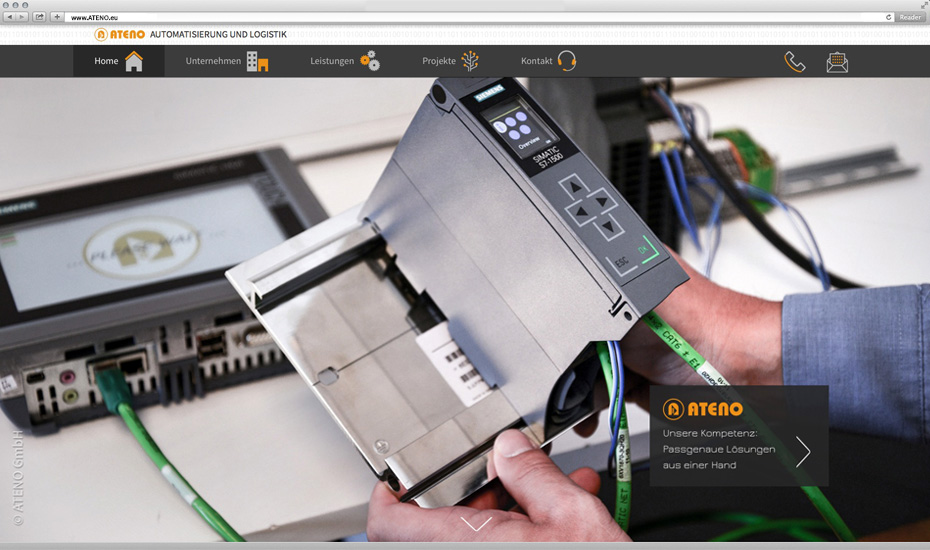This screenshot has width=930, height=550.
Task: Click the ATENO logo in header
Action: point(120,34)
